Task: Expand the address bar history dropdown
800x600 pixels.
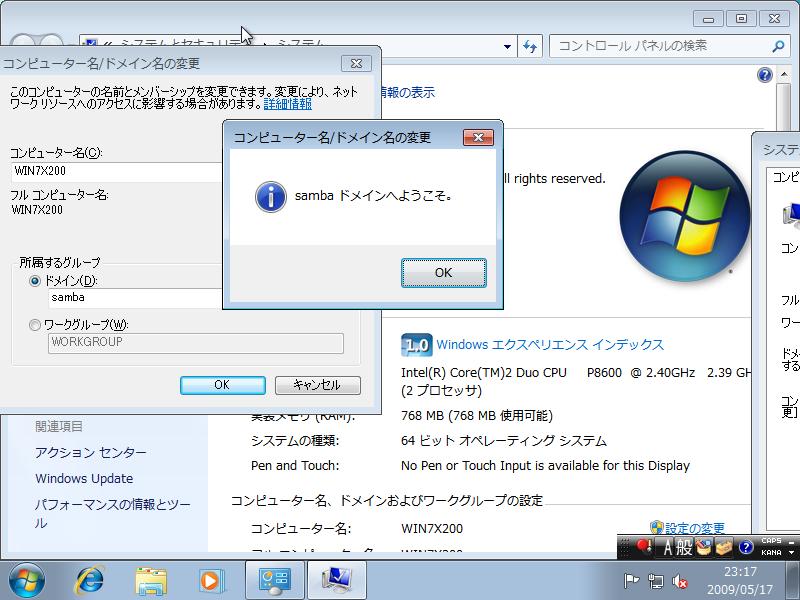Action: (507, 46)
